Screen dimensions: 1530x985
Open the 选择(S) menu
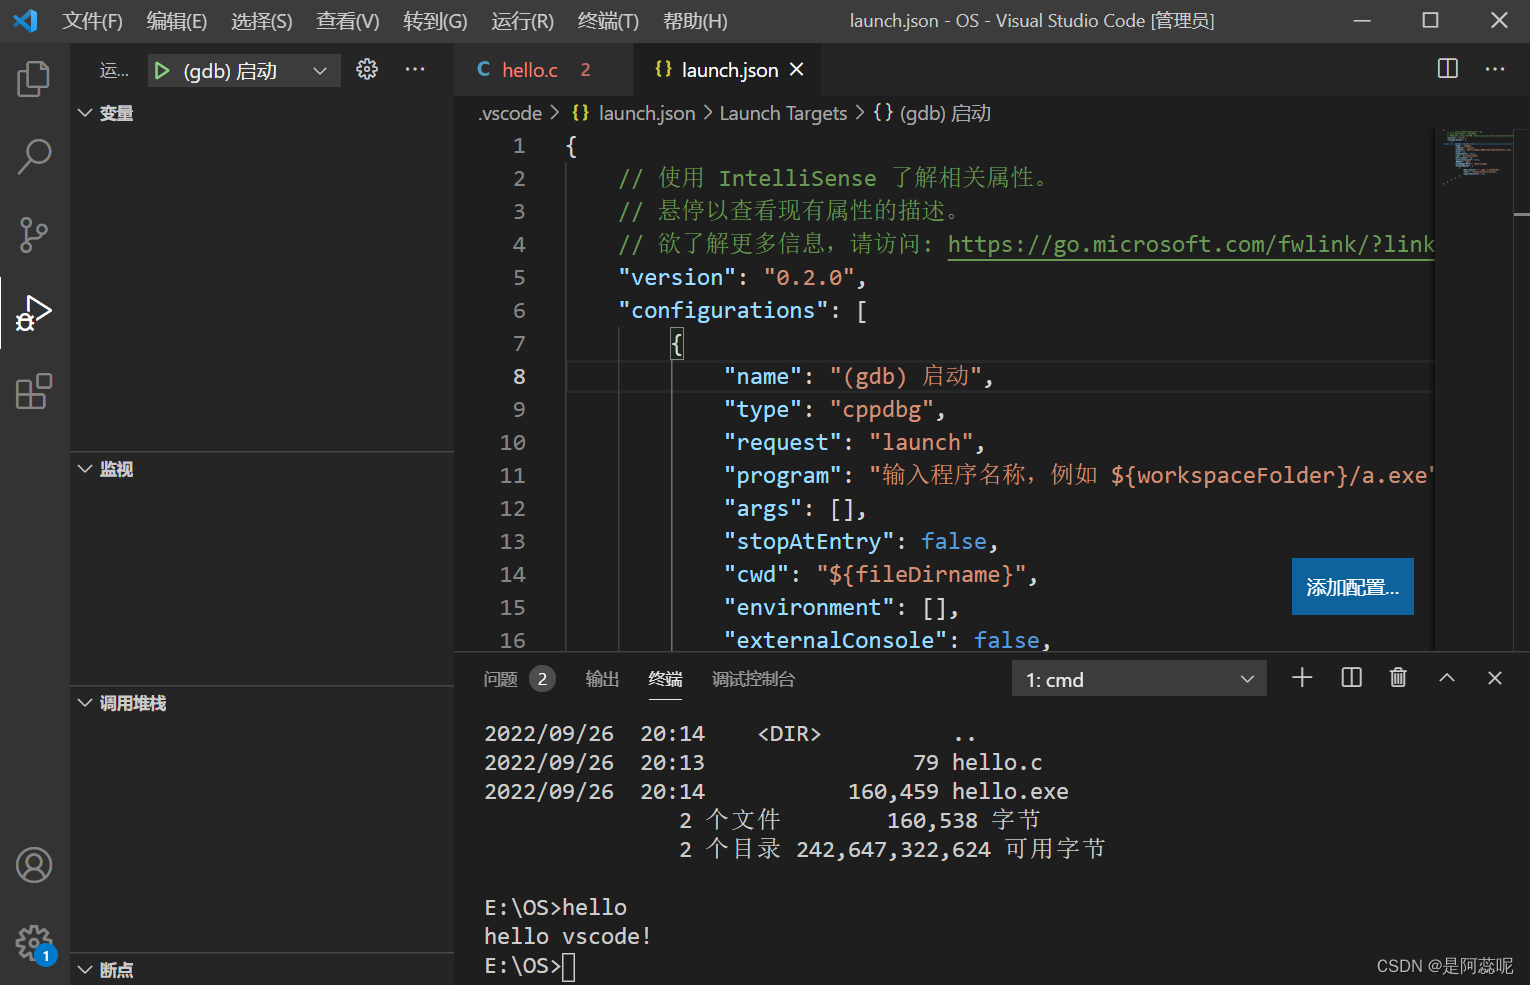262,21
